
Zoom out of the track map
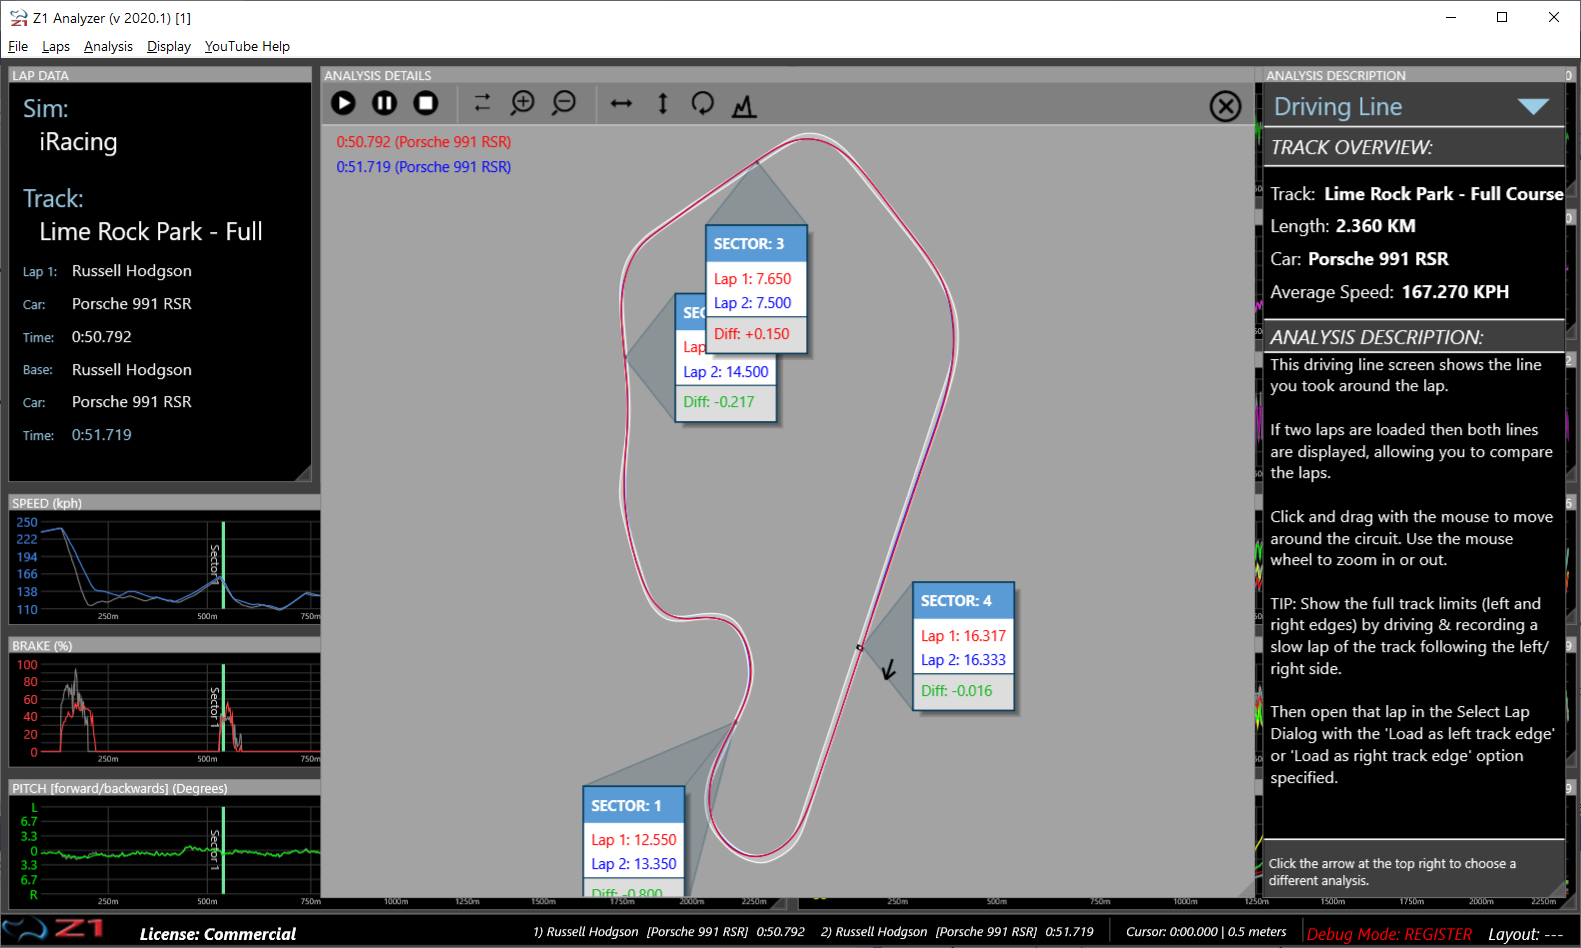point(564,103)
